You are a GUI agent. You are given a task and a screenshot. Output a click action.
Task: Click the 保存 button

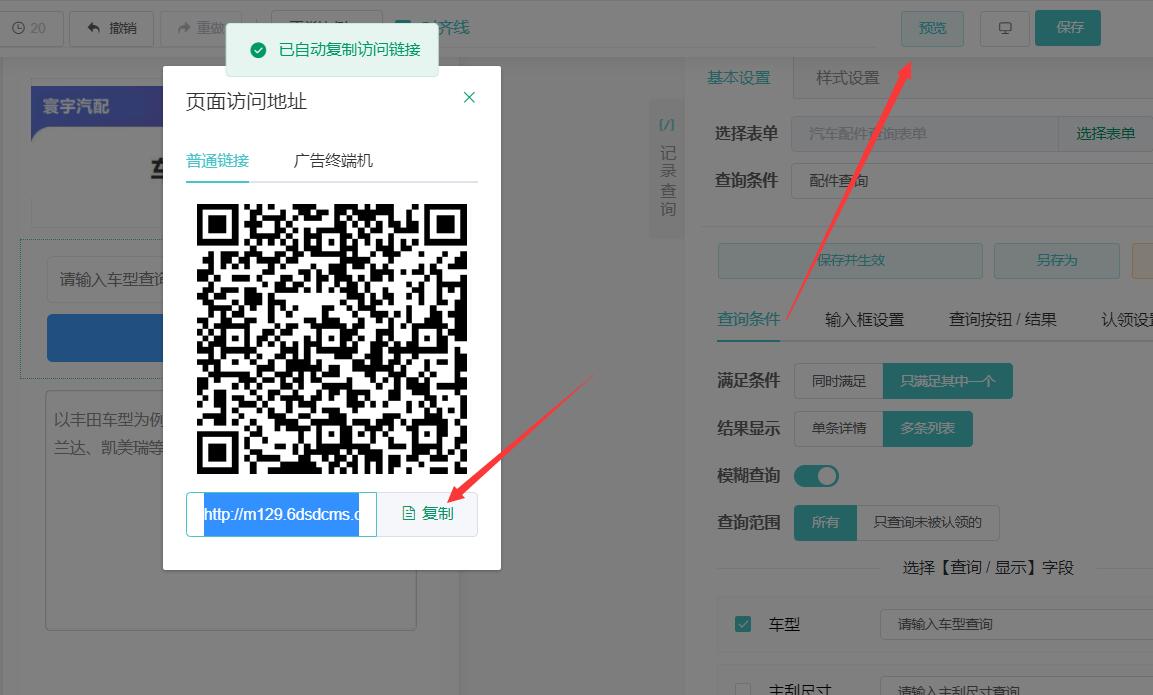click(x=1068, y=28)
